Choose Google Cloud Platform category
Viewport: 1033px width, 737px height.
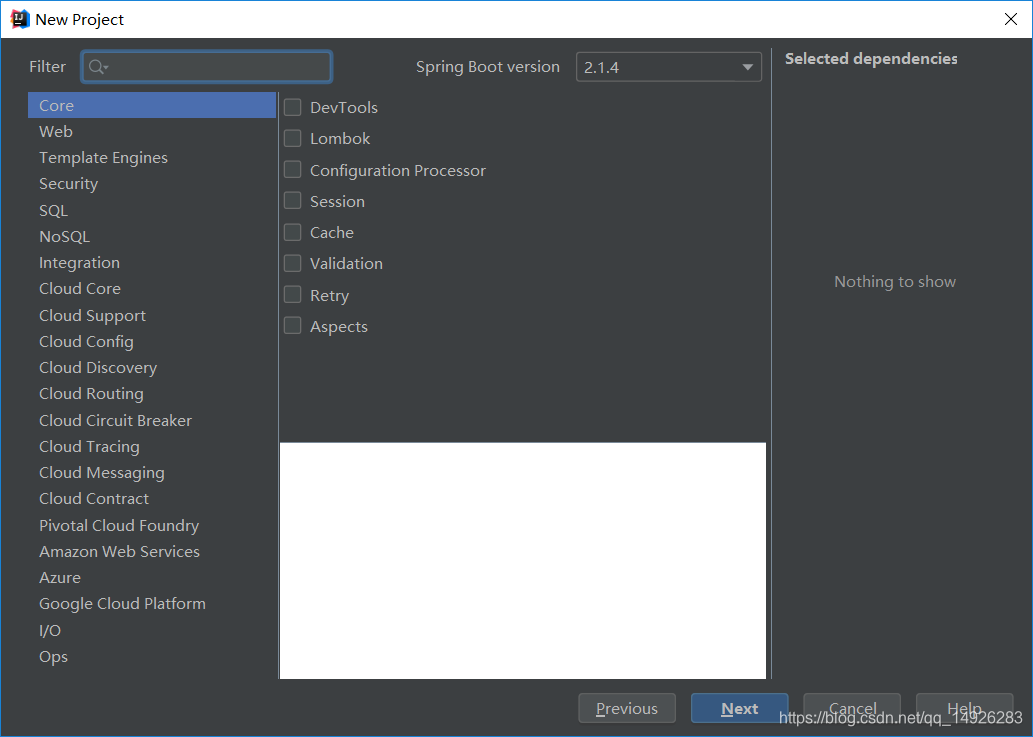coord(152,604)
